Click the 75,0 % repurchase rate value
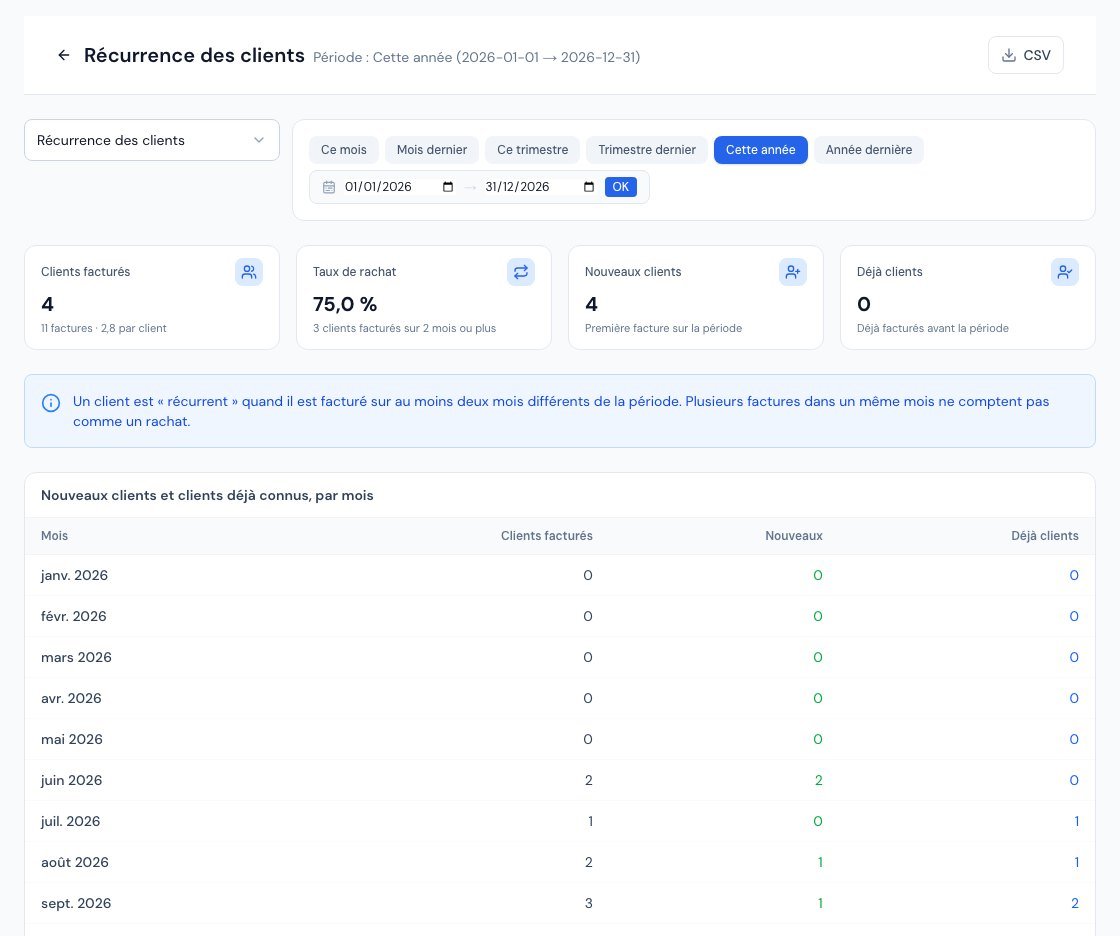 345,304
